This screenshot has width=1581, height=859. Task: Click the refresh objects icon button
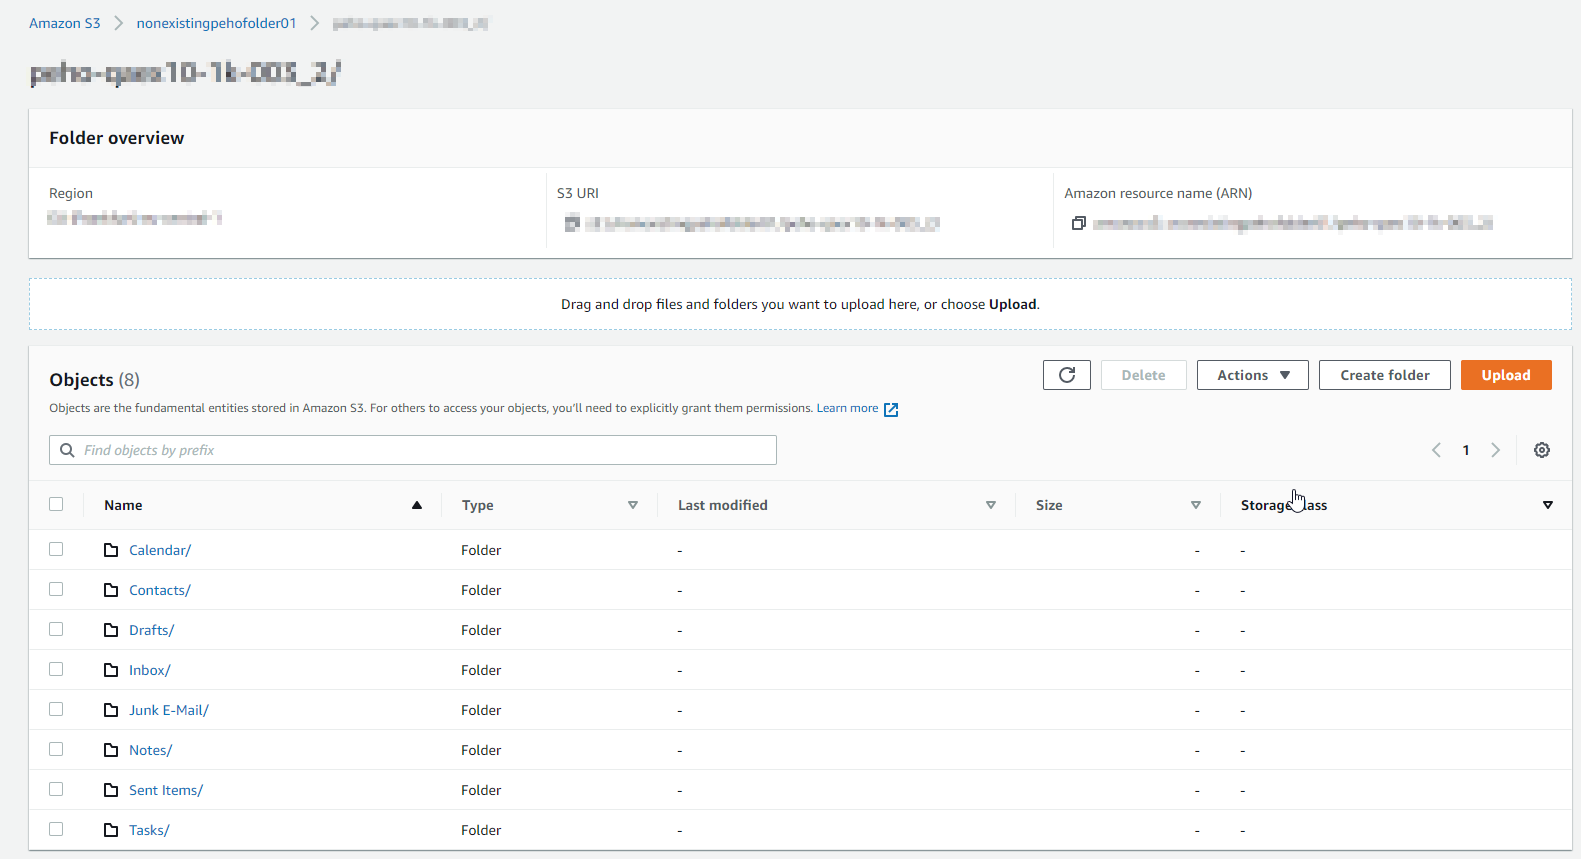pos(1066,375)
